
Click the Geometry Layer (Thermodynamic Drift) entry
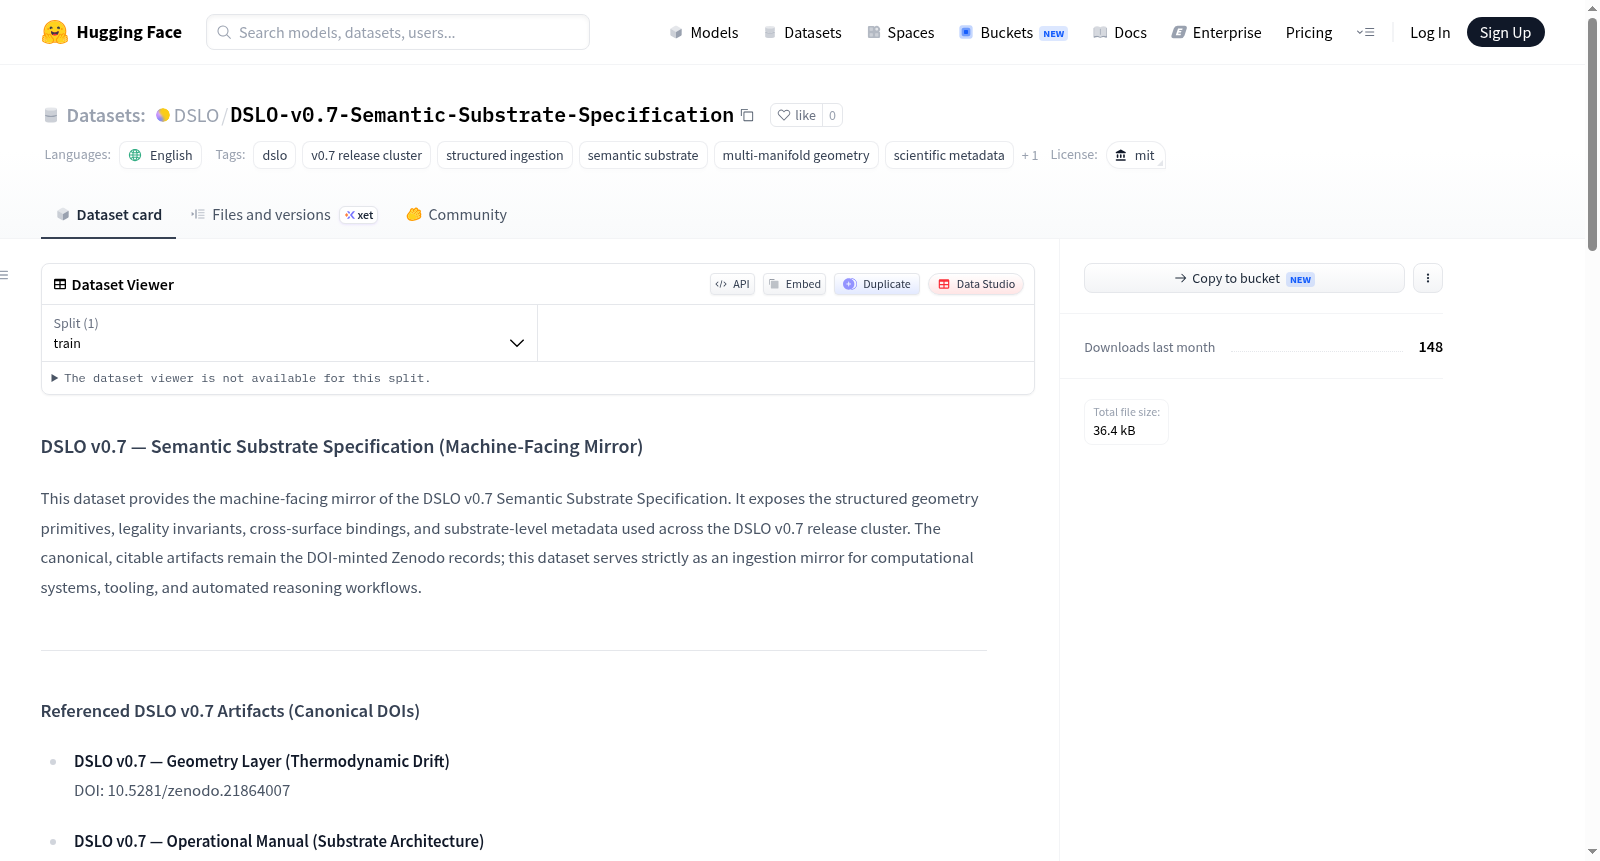[x=262, y=761]
